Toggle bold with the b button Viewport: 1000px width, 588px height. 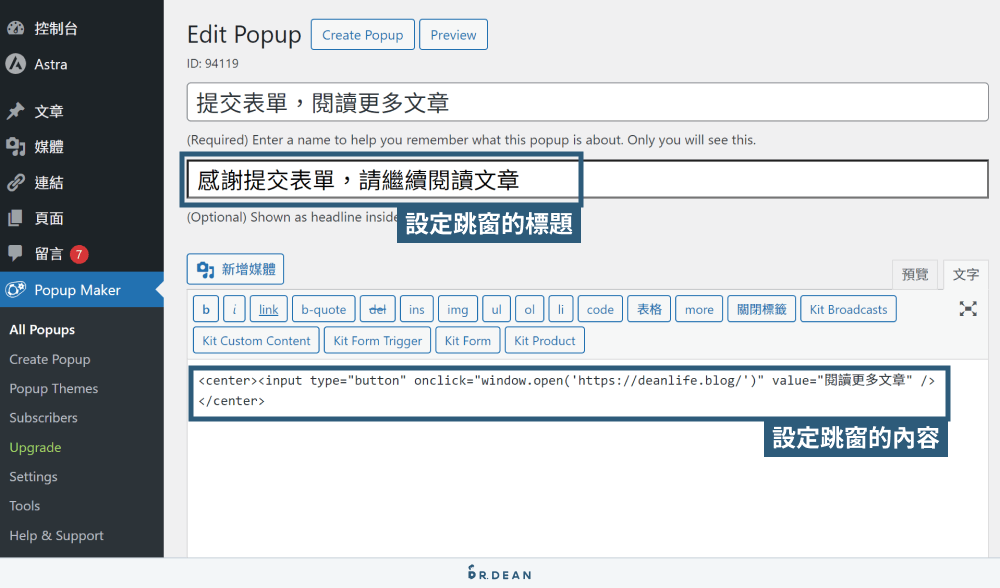205,308
